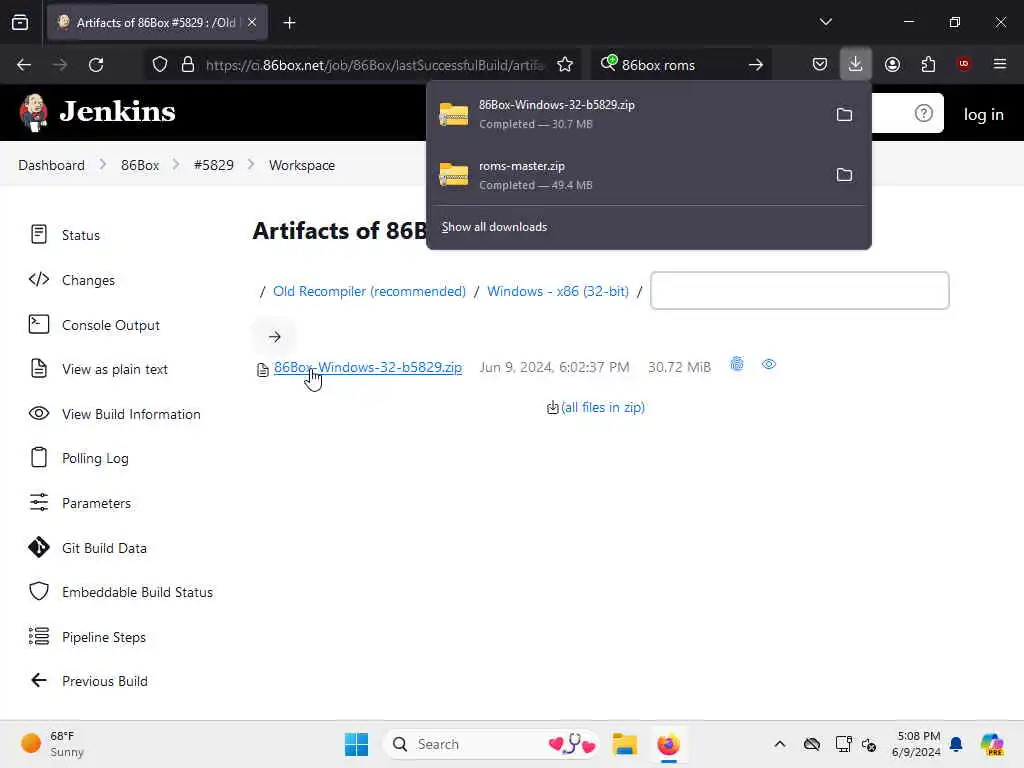This screenshot has height=768, width=1024.
Task: Open notifications bell in taskbar
Action: 956,744
